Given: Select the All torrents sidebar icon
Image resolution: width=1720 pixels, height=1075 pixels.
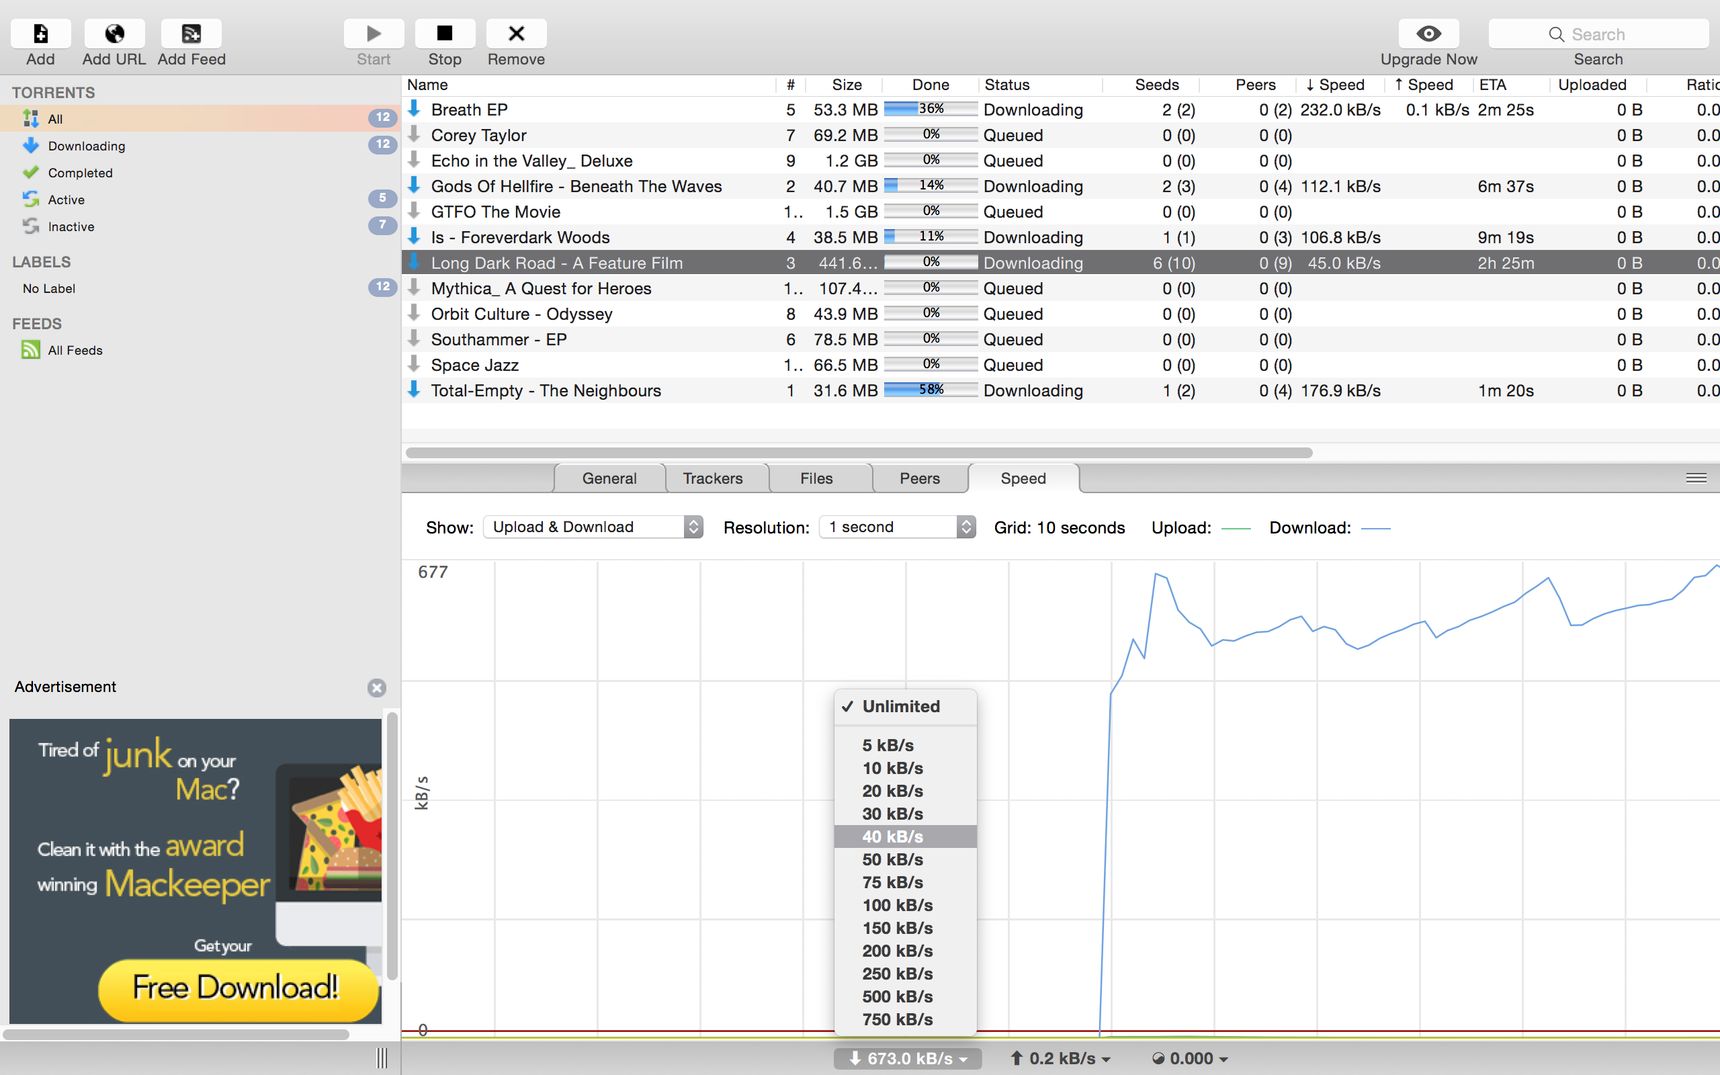Looking at the screenshot, I should (x=31, y=118).
